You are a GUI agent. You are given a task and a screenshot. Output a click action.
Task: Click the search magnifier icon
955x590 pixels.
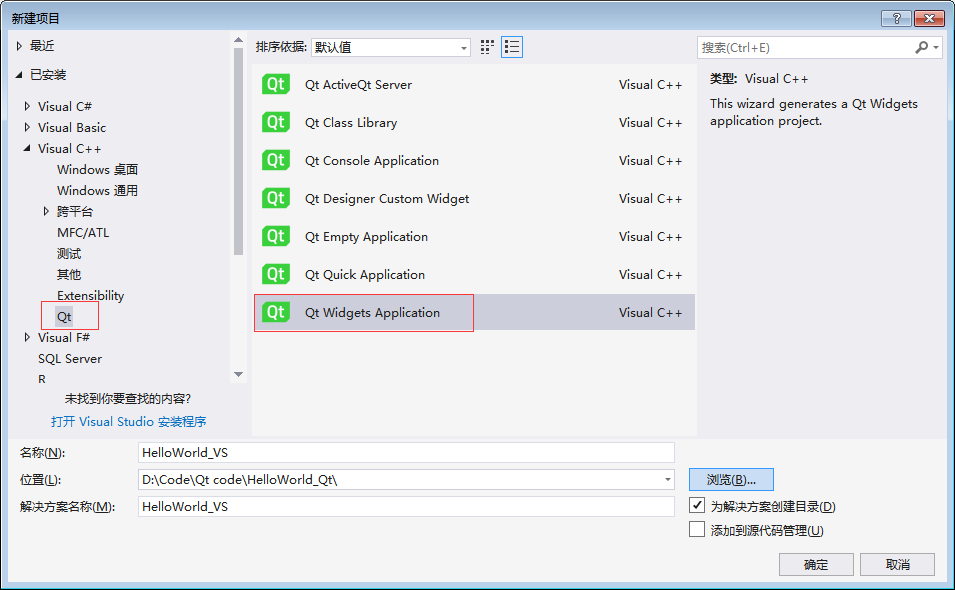coord(921,47)
